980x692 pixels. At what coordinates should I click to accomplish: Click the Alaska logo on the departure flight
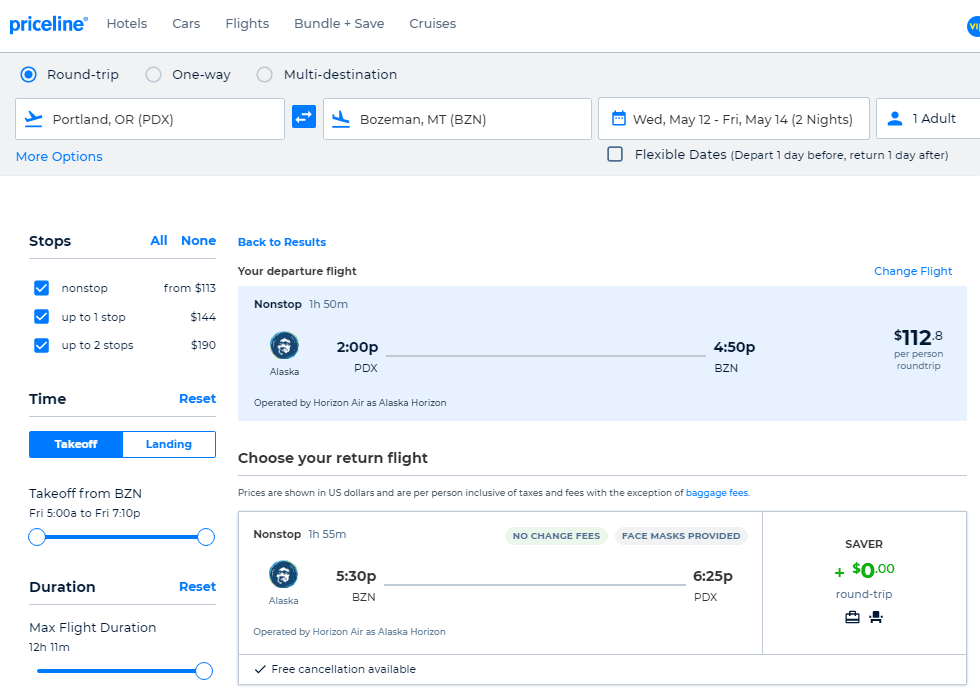pos(284,345)
